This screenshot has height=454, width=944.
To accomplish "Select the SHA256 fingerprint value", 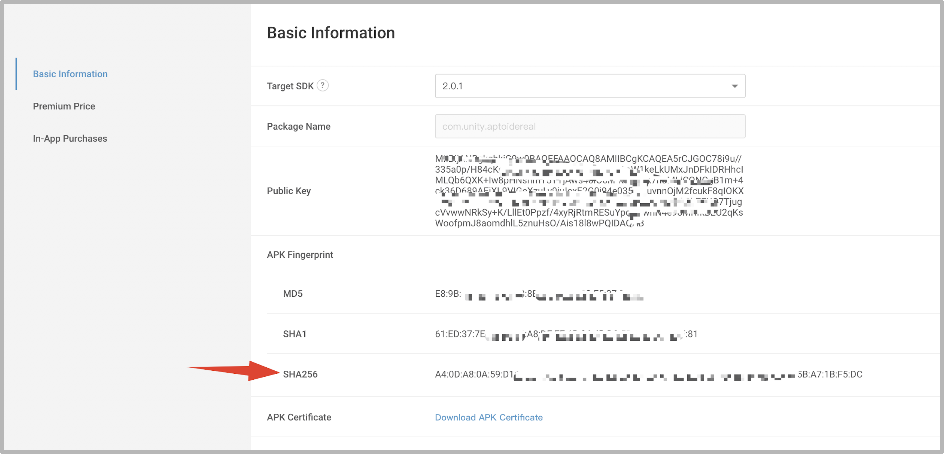I will [649, 375].
